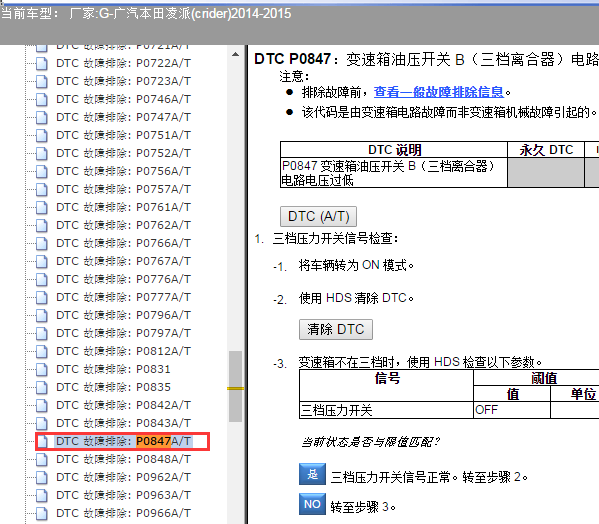The height and width of the screenshot is (524, 599).
Task: Click document icon beside P0722A/T entry
Action: (42, 63)
